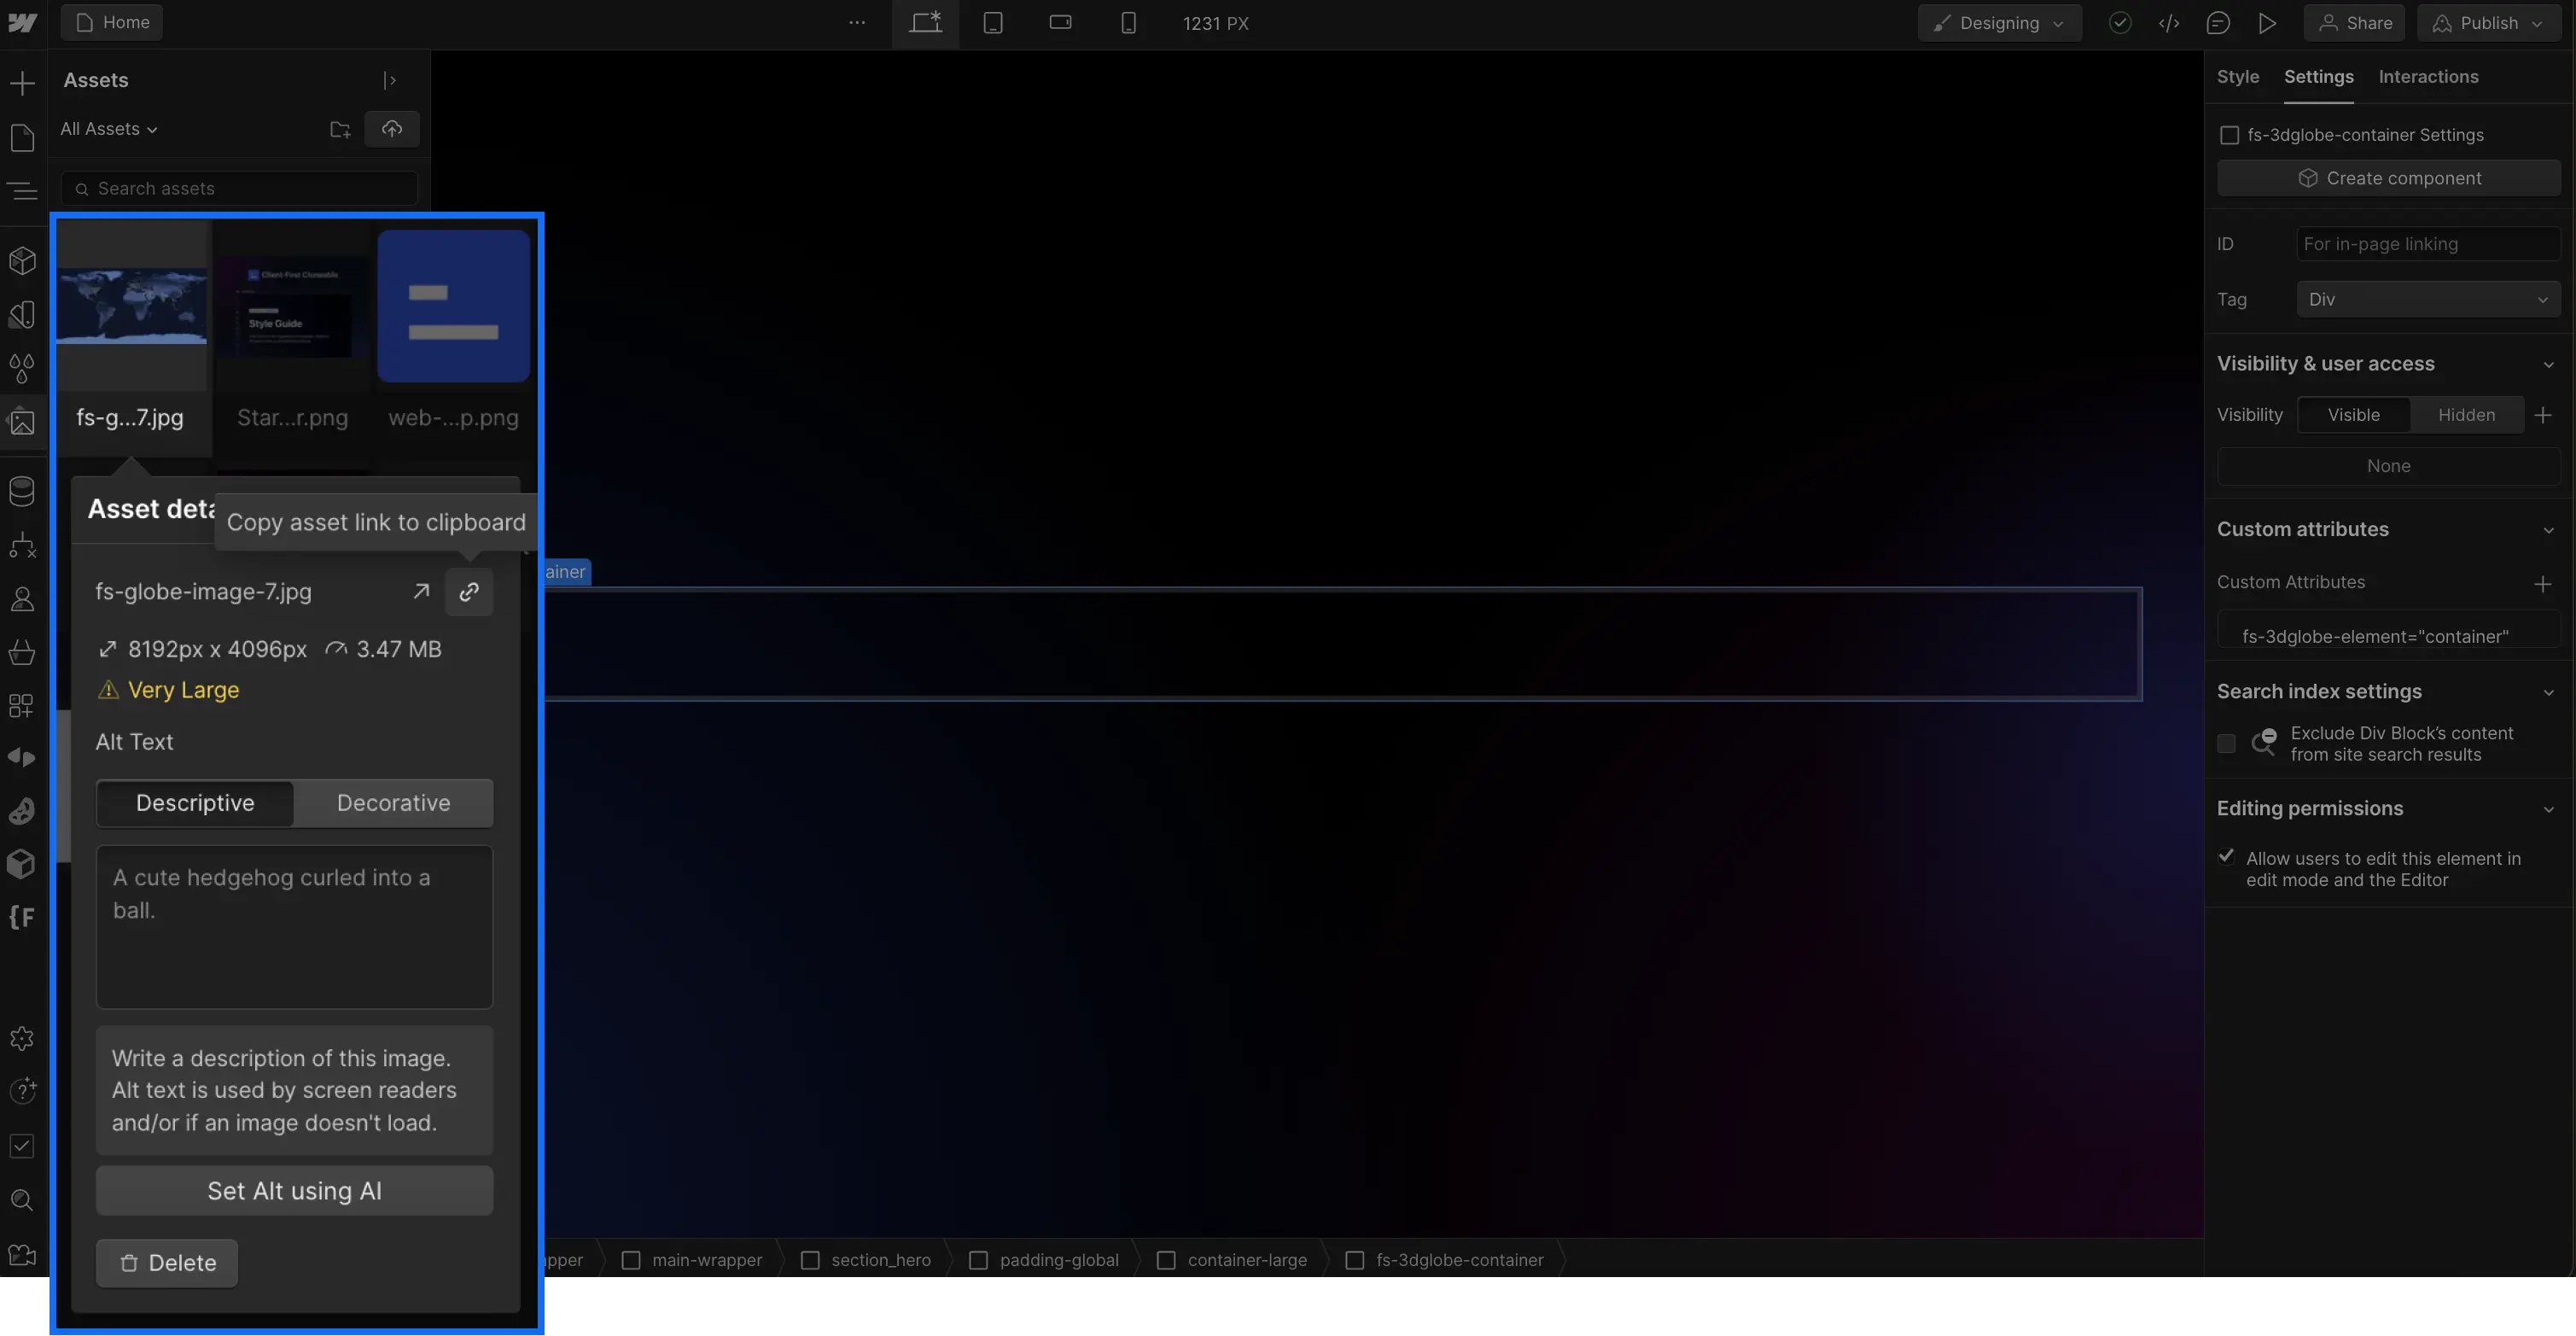This screenshot has height=1336, width=2576.
Task: Click the Preview play button icon
Action: pyautogui.click(x=2268, y=24)
